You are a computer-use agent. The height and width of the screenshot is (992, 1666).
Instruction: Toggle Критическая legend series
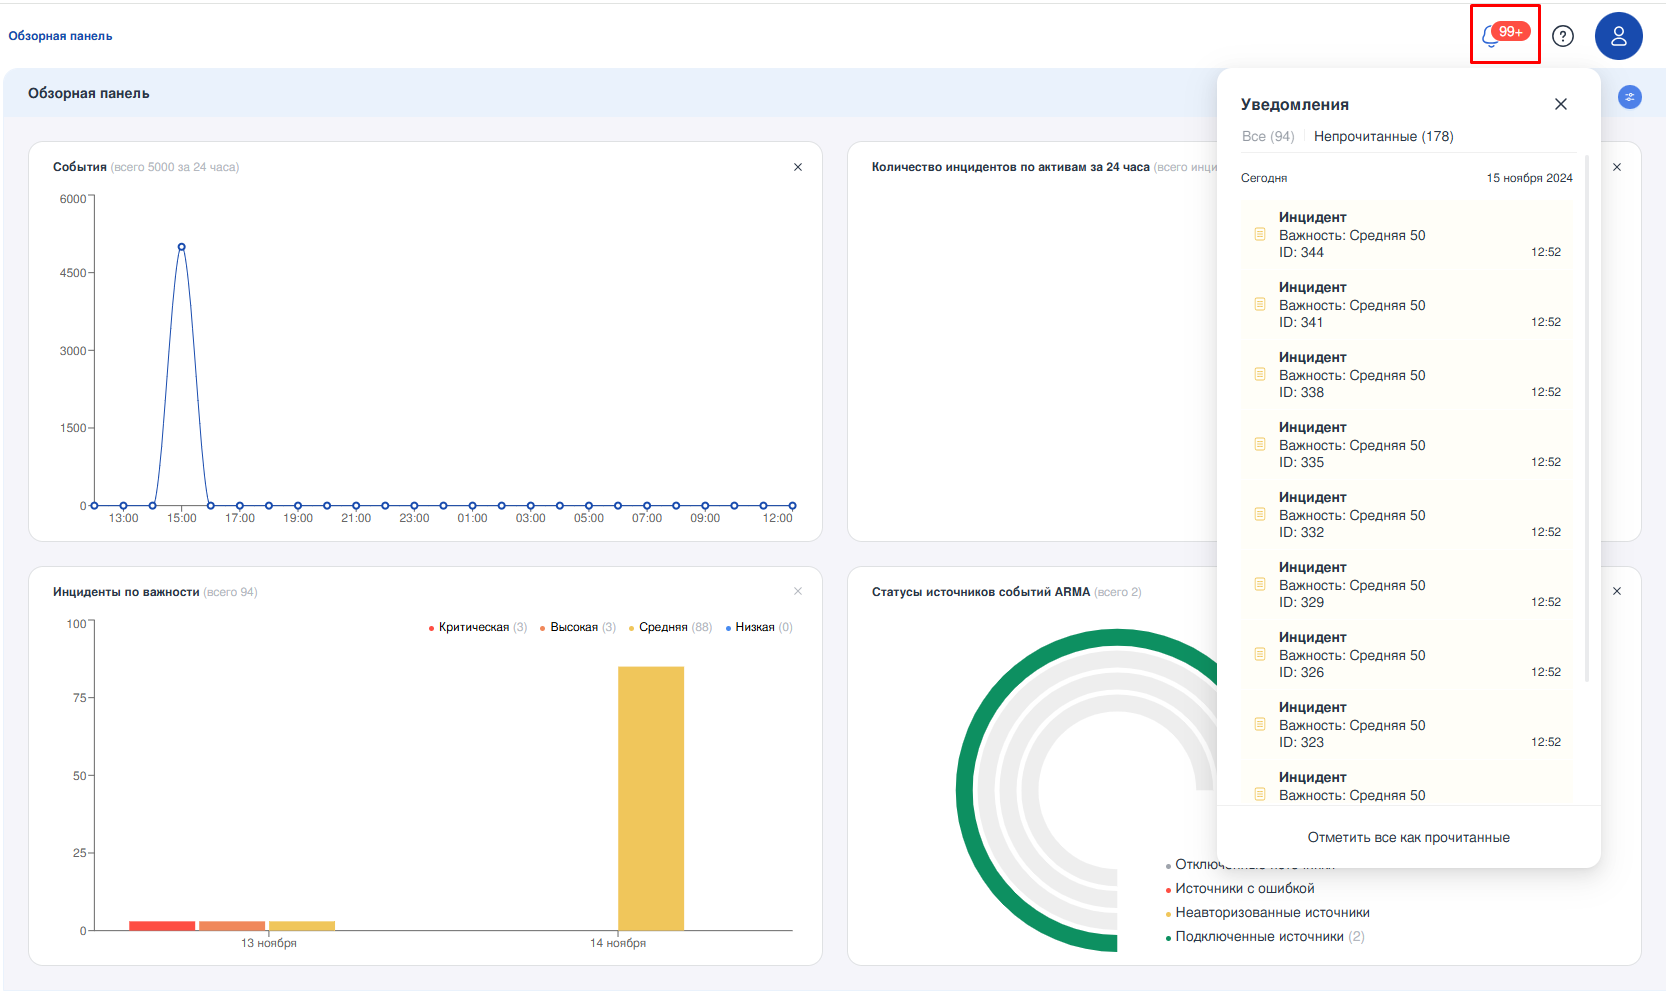(473, 627)
